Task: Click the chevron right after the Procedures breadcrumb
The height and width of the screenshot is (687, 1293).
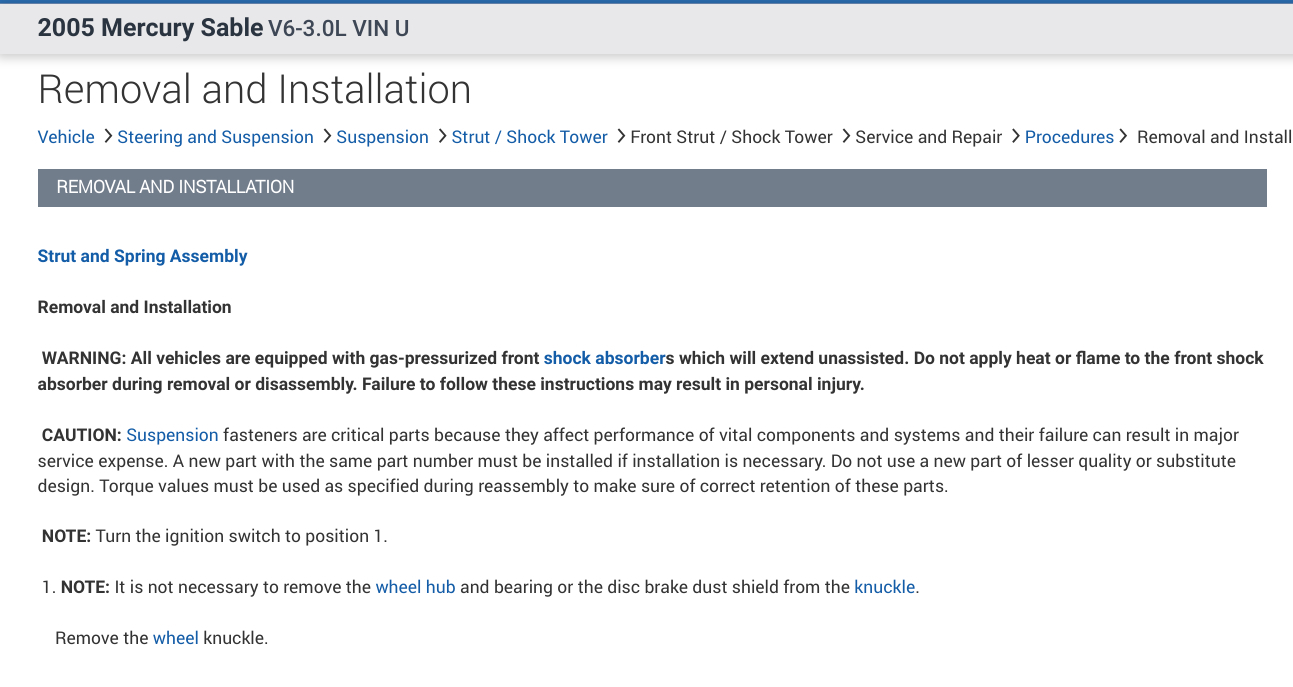Action: pyautogui.click(x=1124, y=136)
